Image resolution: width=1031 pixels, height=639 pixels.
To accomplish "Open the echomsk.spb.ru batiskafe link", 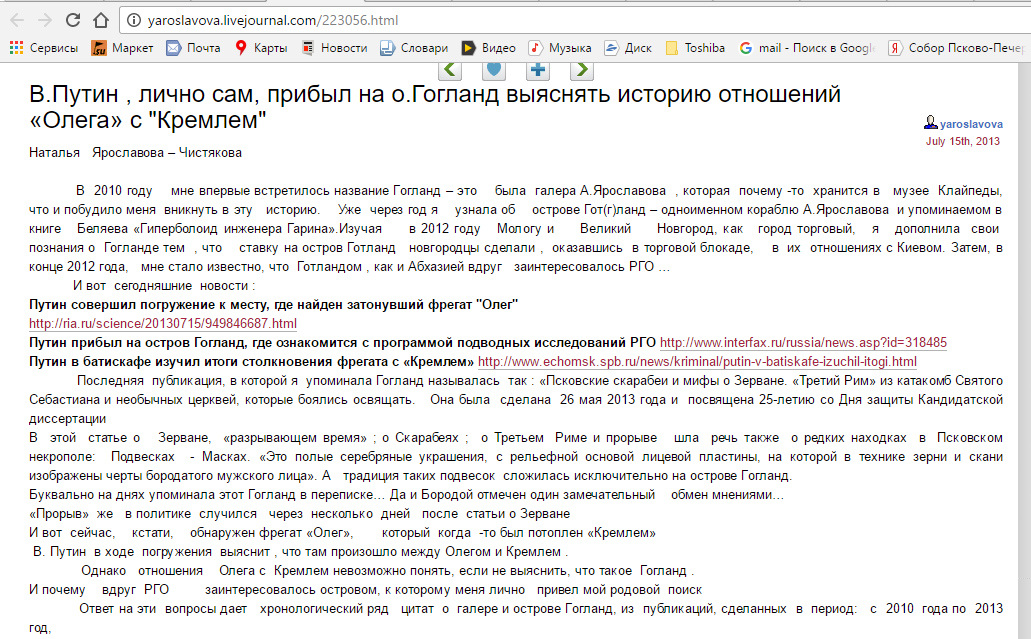I will 697,362.
